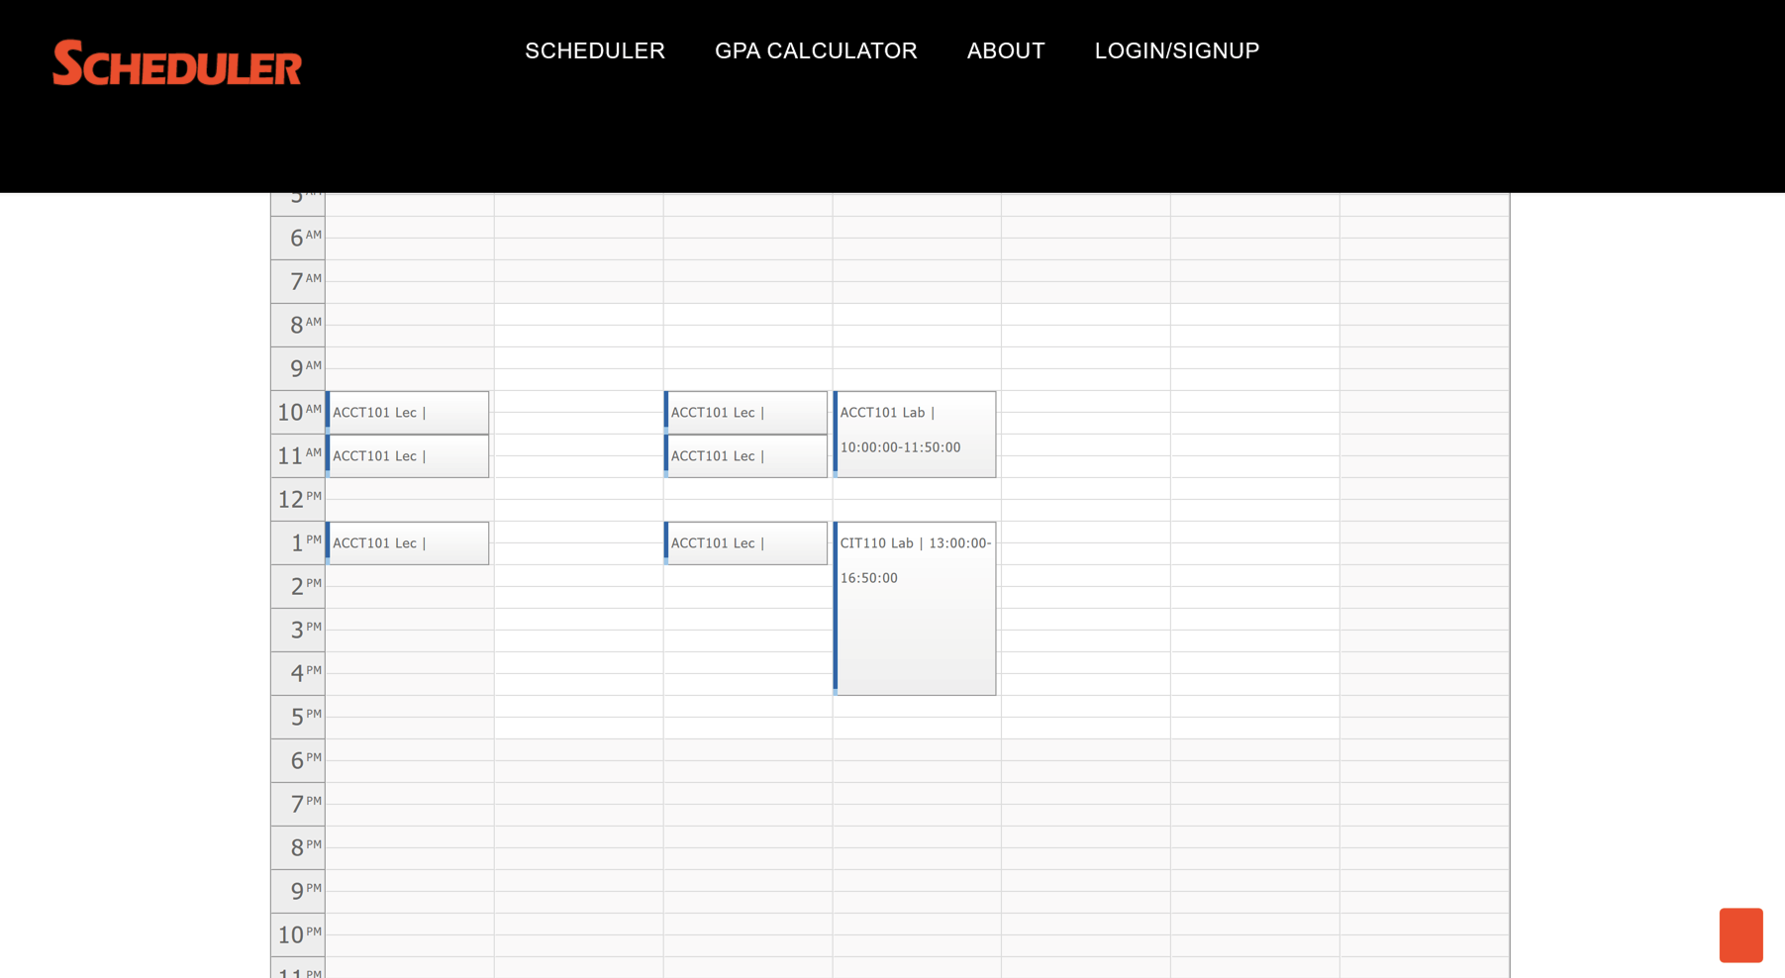Click the 7 AM time label
Viewport: 1785px width, 978px height.
pyautogui.click(x=298, y=281)
